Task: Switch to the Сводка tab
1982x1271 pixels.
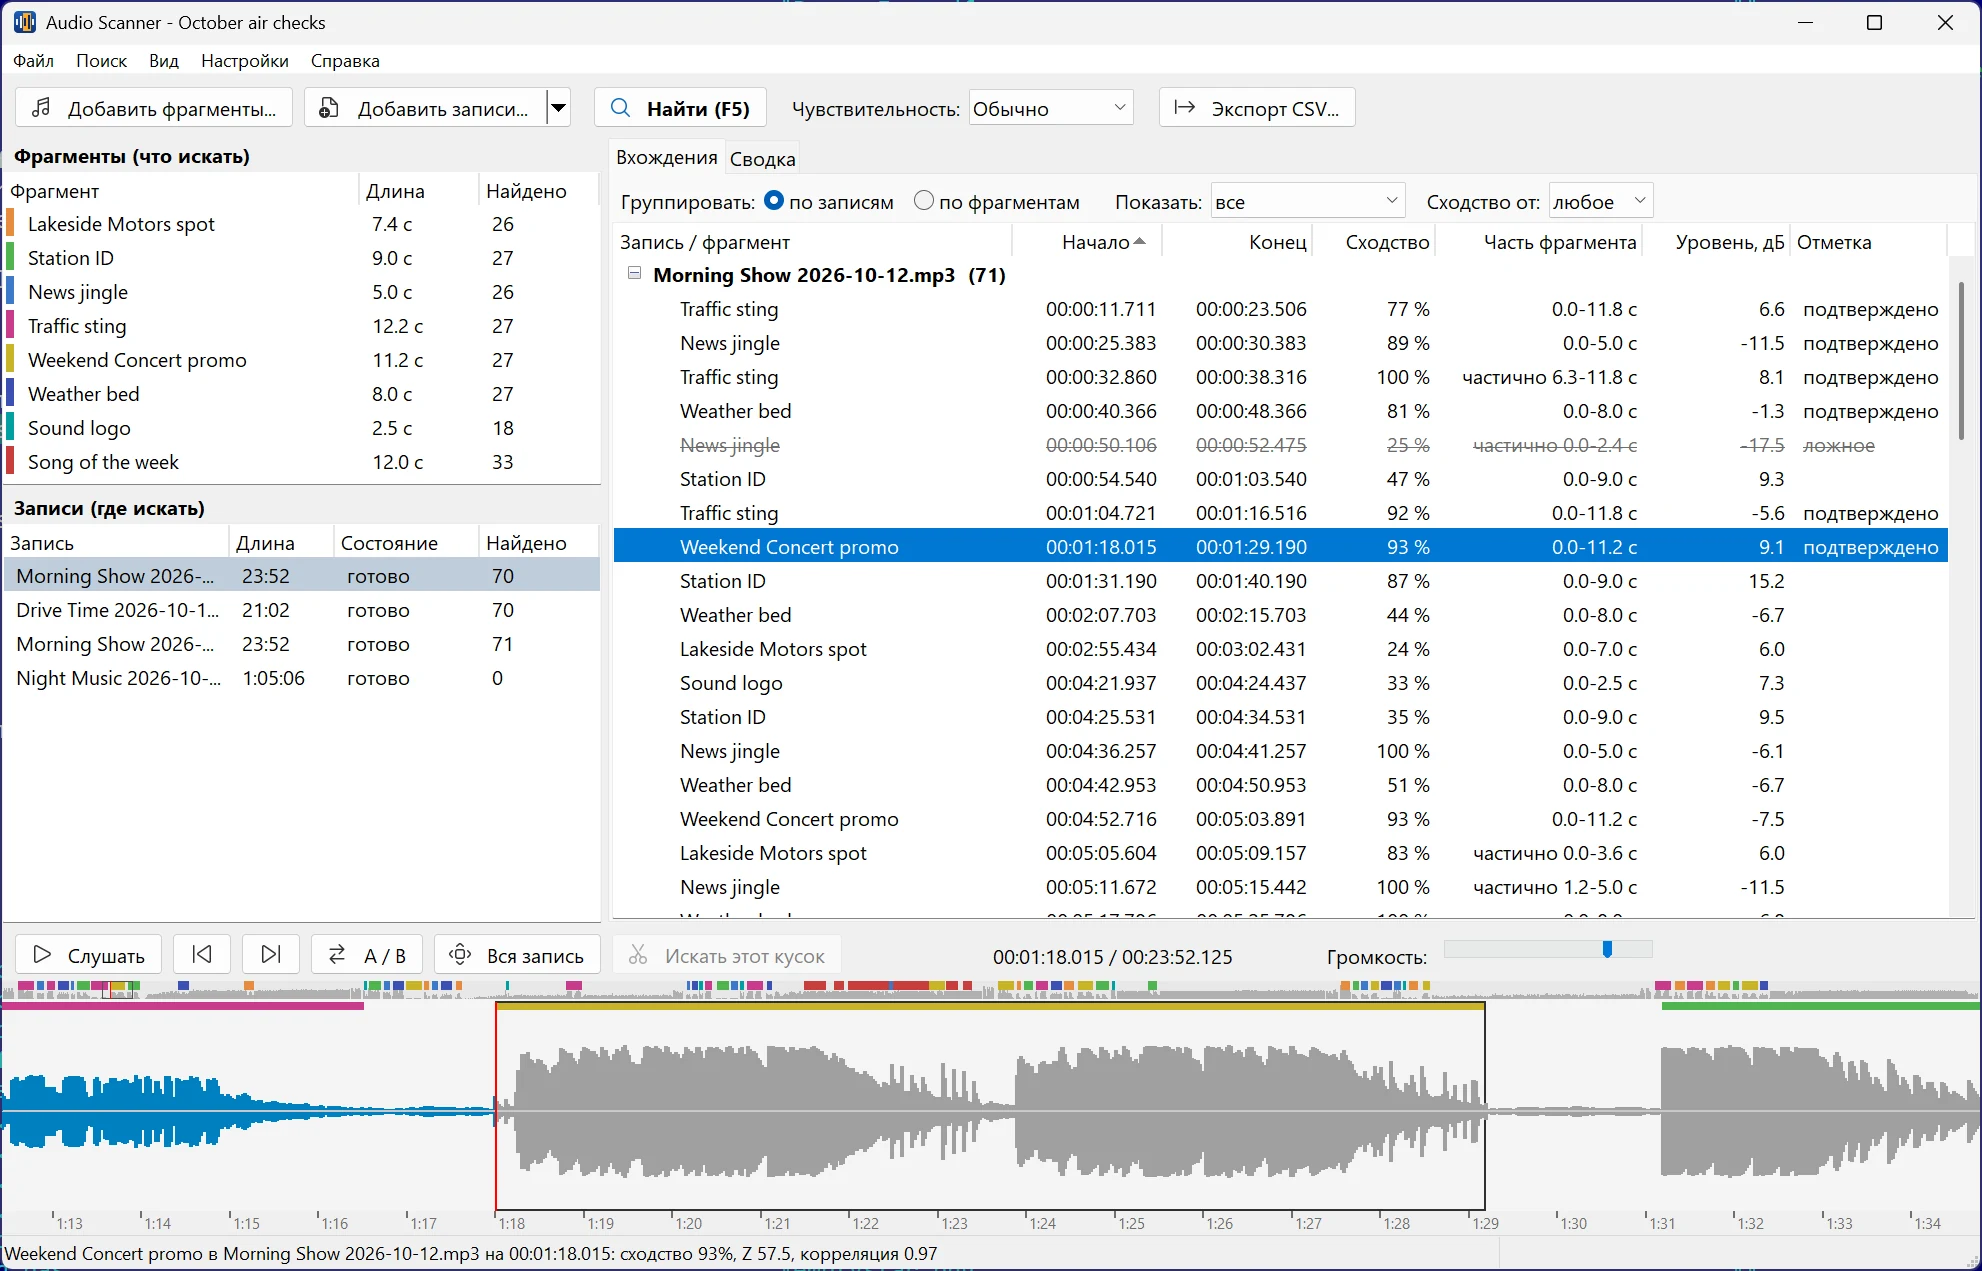Action: tap(763, 158)
